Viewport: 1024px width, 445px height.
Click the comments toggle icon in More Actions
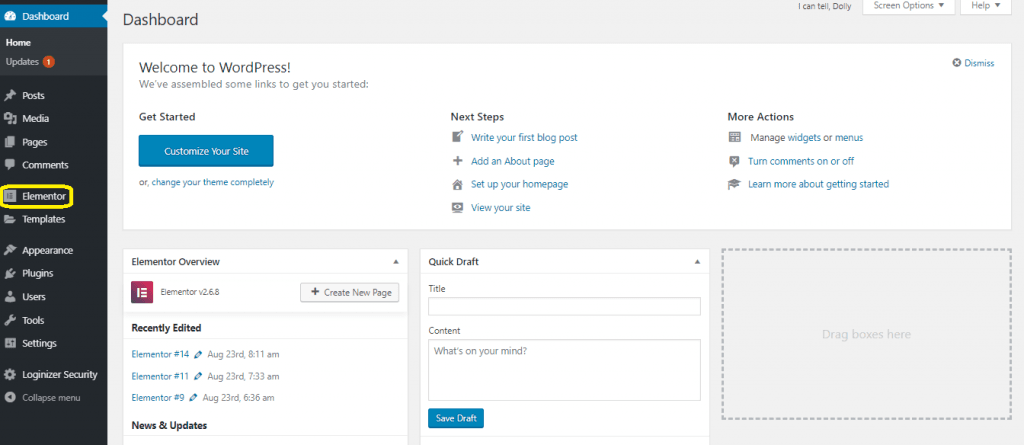(735, 161)
